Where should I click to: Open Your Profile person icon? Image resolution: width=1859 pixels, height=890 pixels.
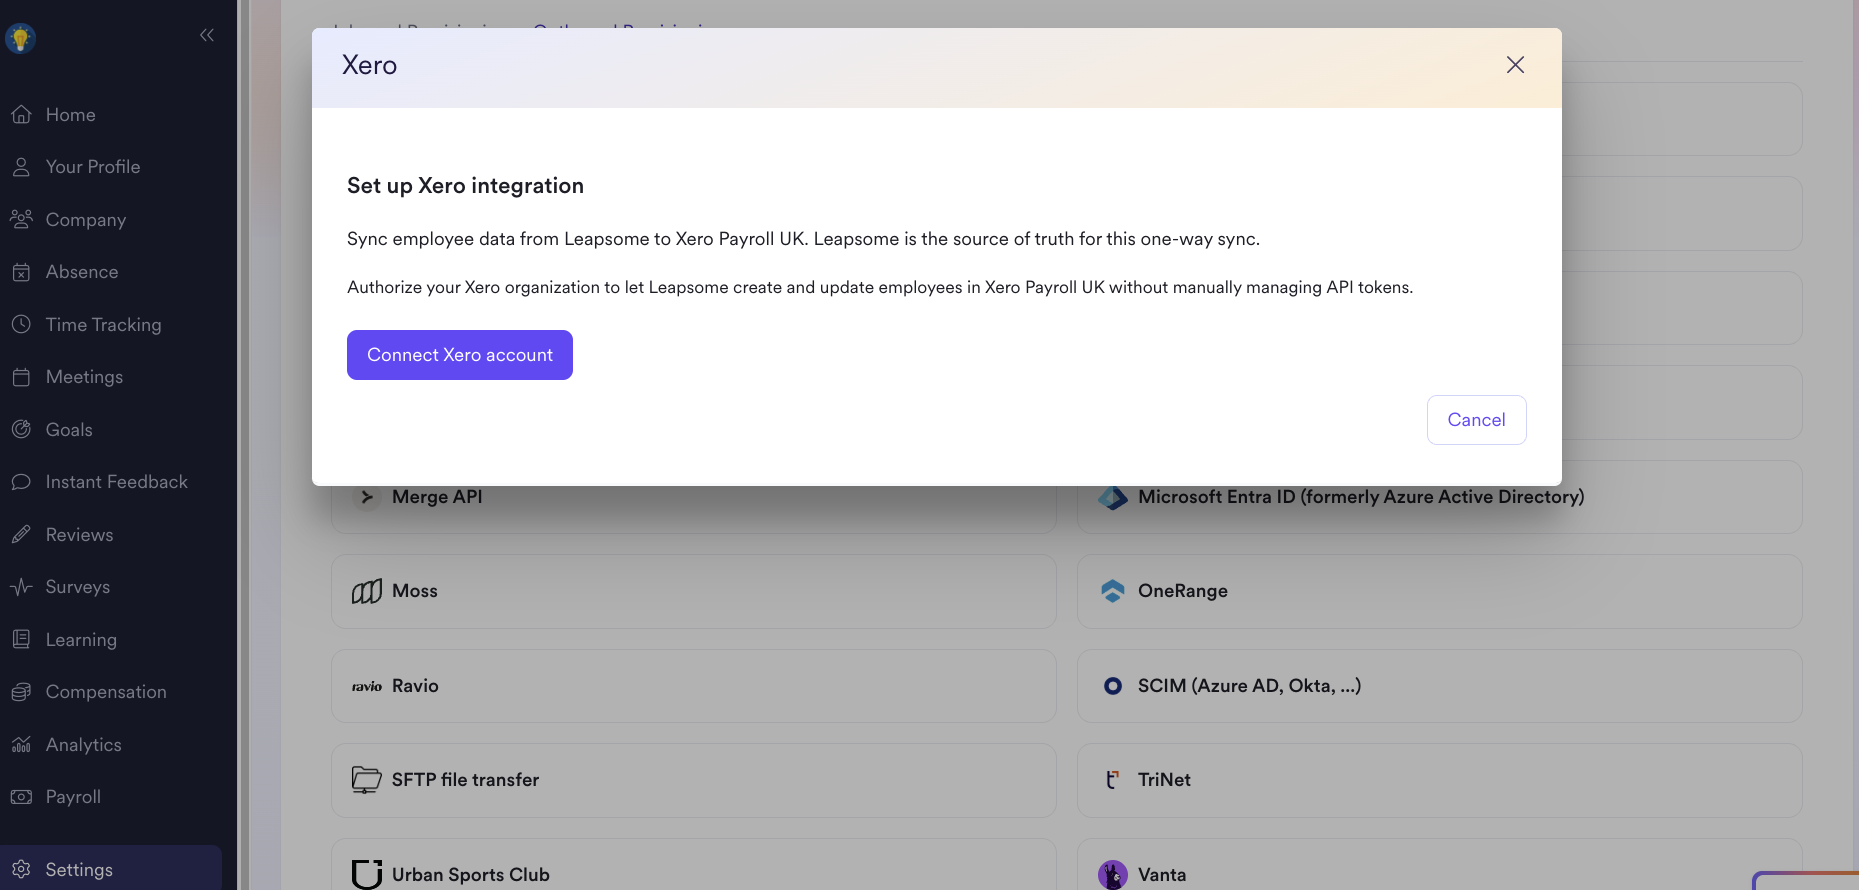click(x=21, y=167)
